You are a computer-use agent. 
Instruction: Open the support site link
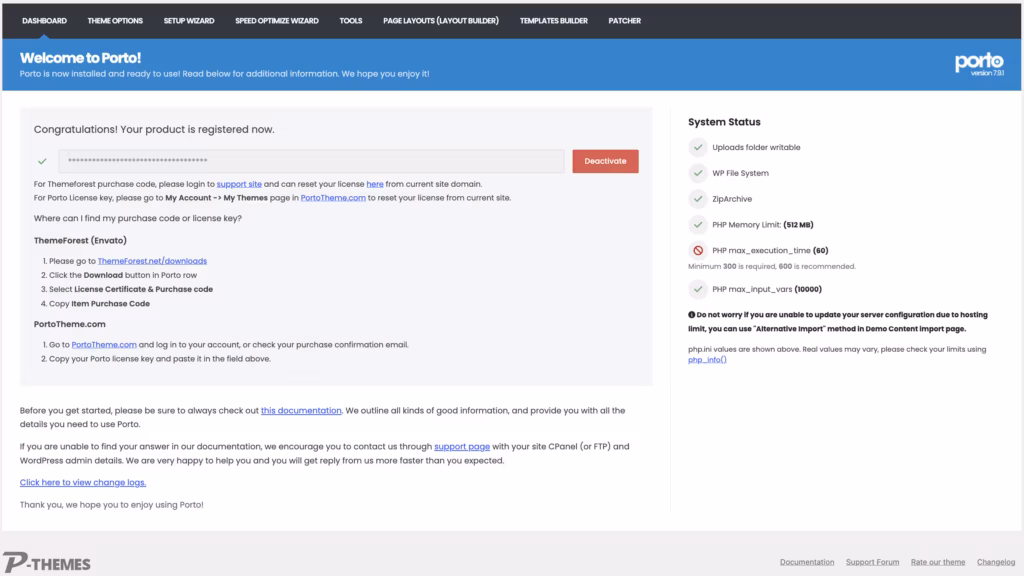click(239, 184)
